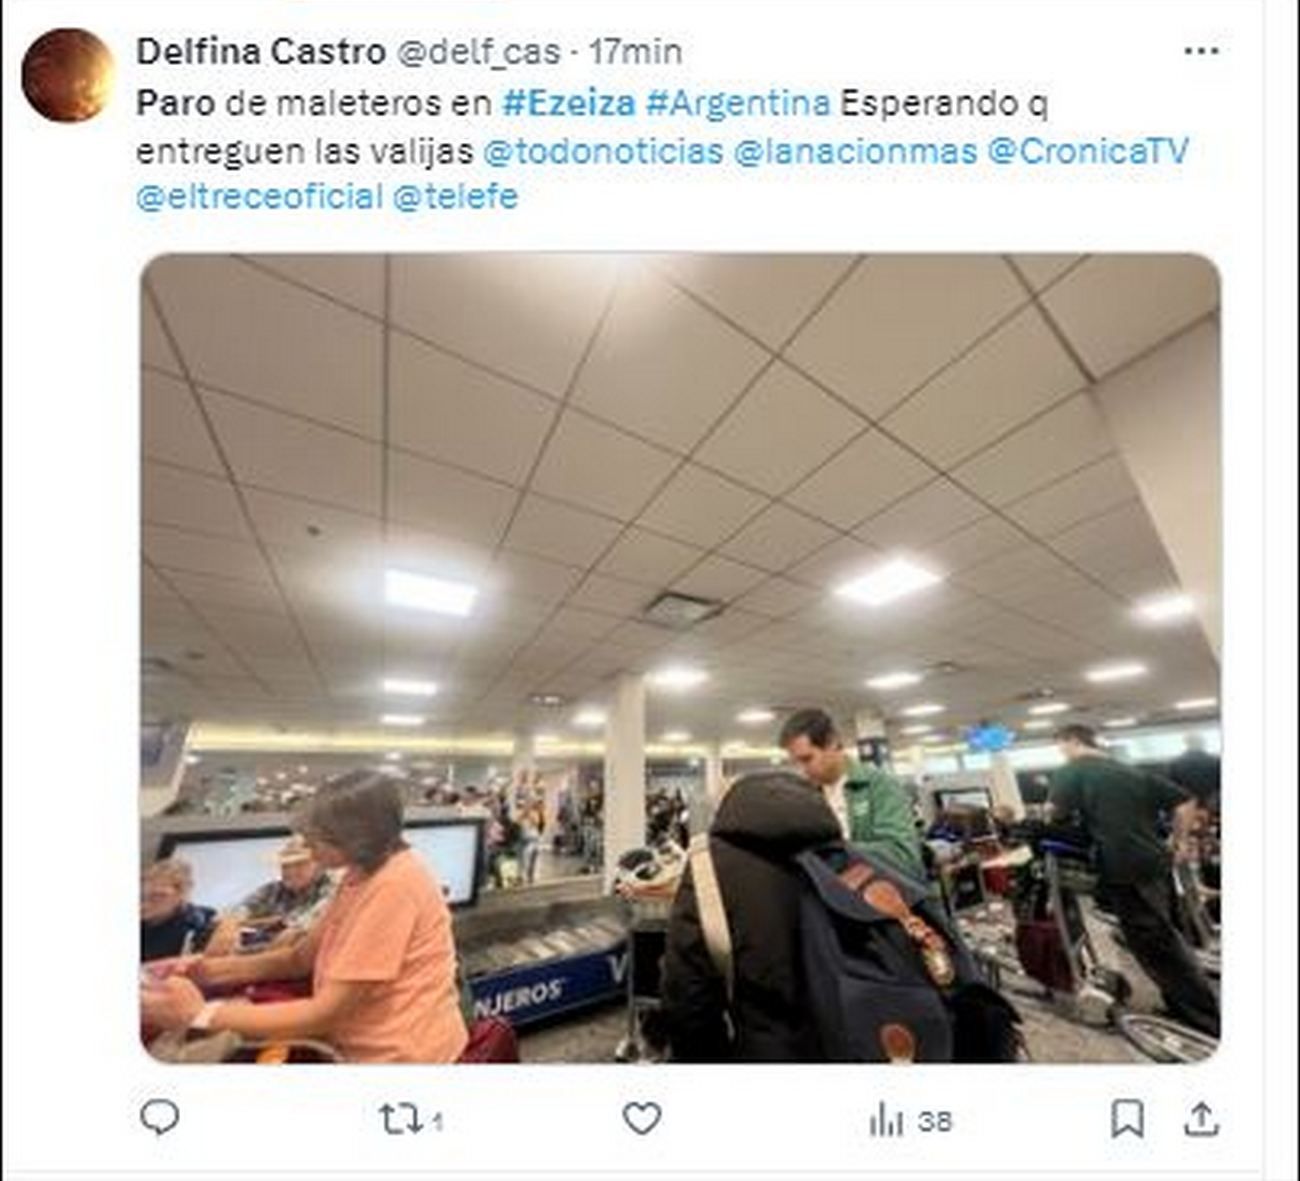Click the @delf_cas handle
The image size is (1300, 1181).
coord(478,52)
